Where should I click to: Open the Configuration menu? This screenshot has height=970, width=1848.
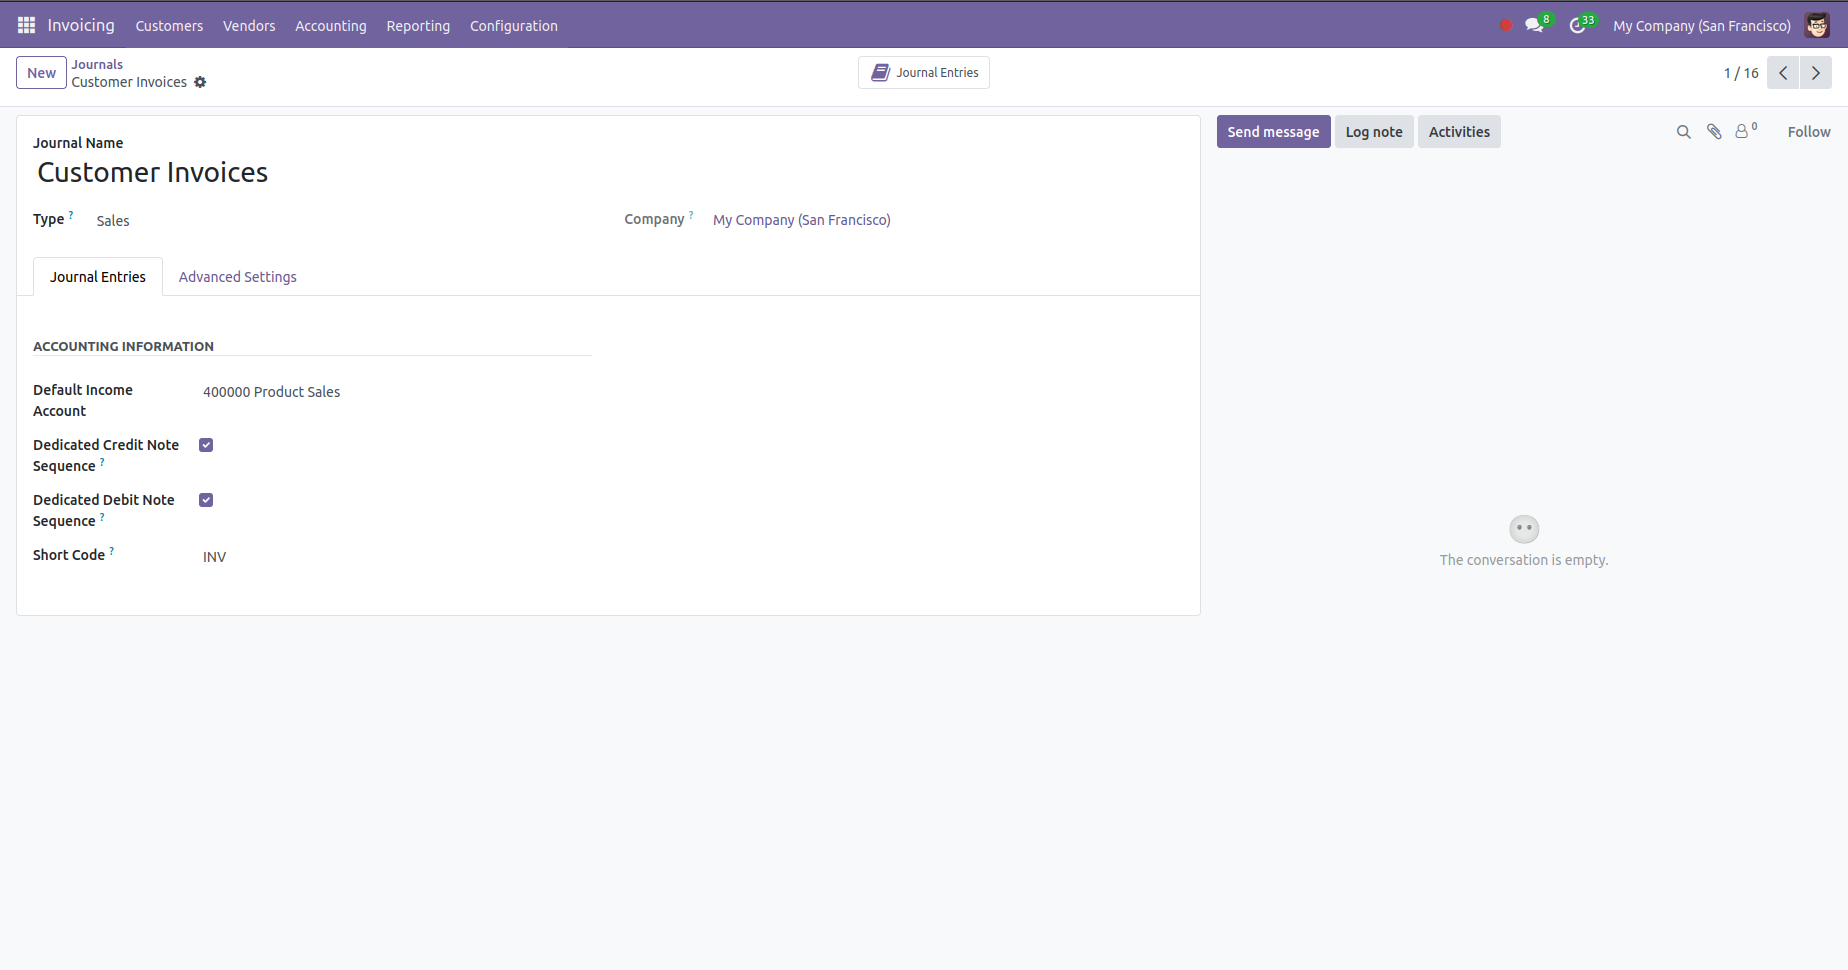pyautogui.click(x=513, y=26)
